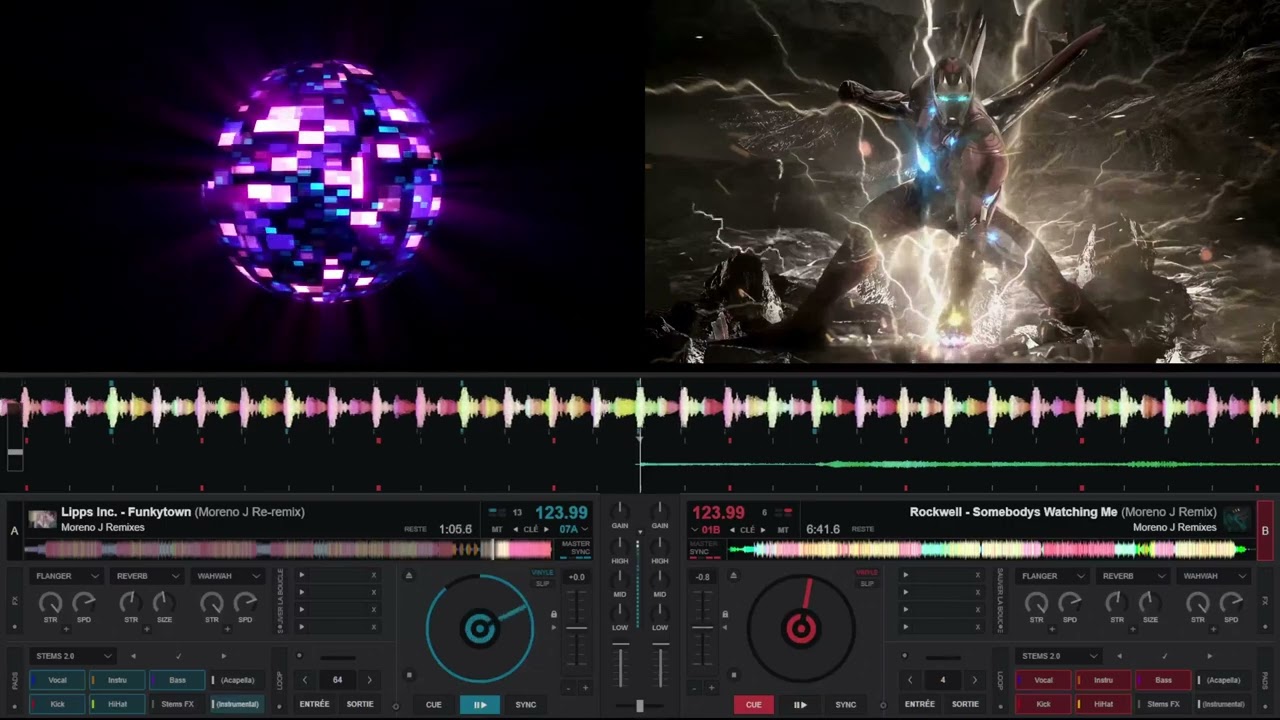Viewport: 1280px width, 720px height.
Task: Toggle Master Sync on deck A
Action: pyautogui.click(x=576, y=548)
